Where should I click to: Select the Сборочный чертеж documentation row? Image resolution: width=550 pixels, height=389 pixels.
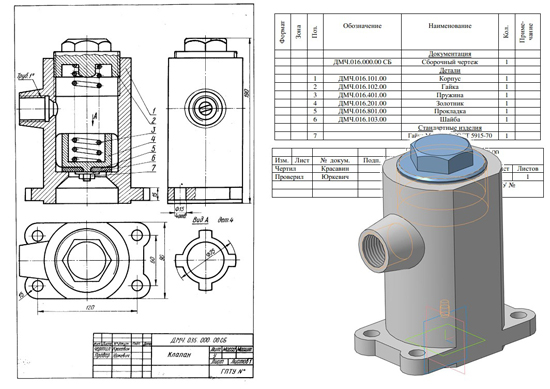(x=407, y=62)
